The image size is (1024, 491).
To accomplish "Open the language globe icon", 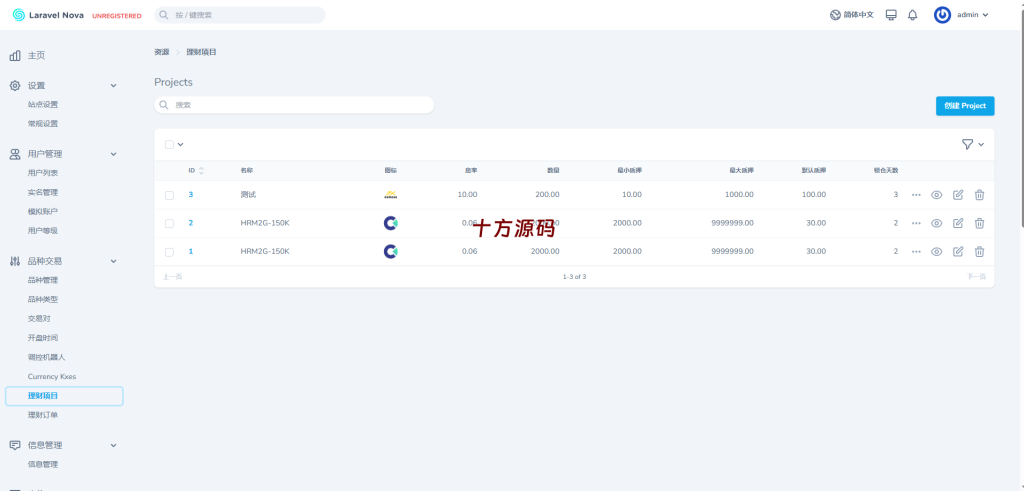I will 835,15.
